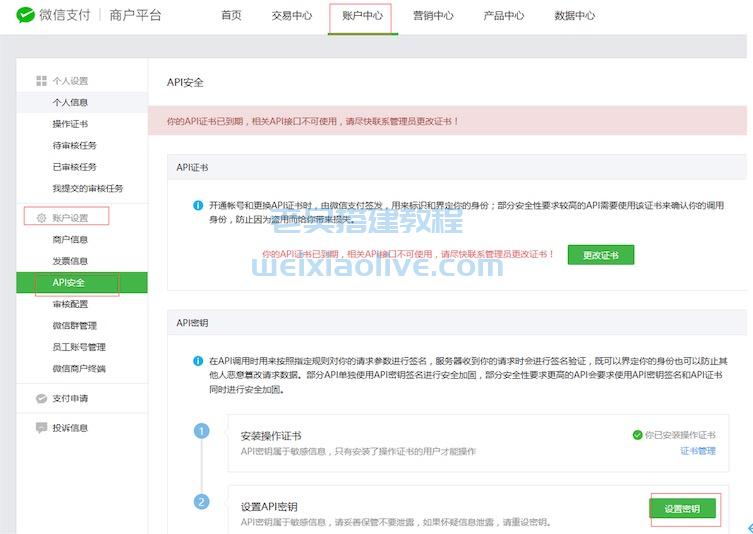Open 待审核任务 in the sidebar

[x=74, y=146]
